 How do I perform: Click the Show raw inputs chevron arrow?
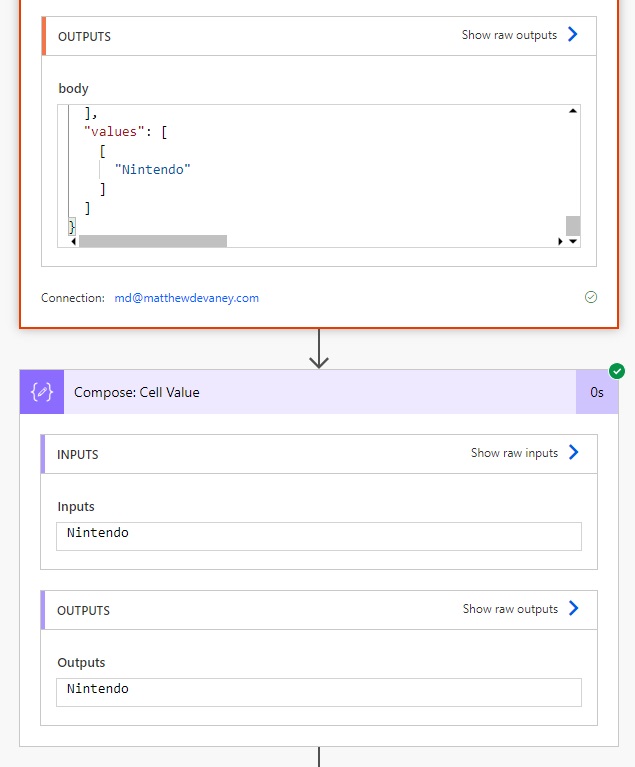[x=574, y=452]
